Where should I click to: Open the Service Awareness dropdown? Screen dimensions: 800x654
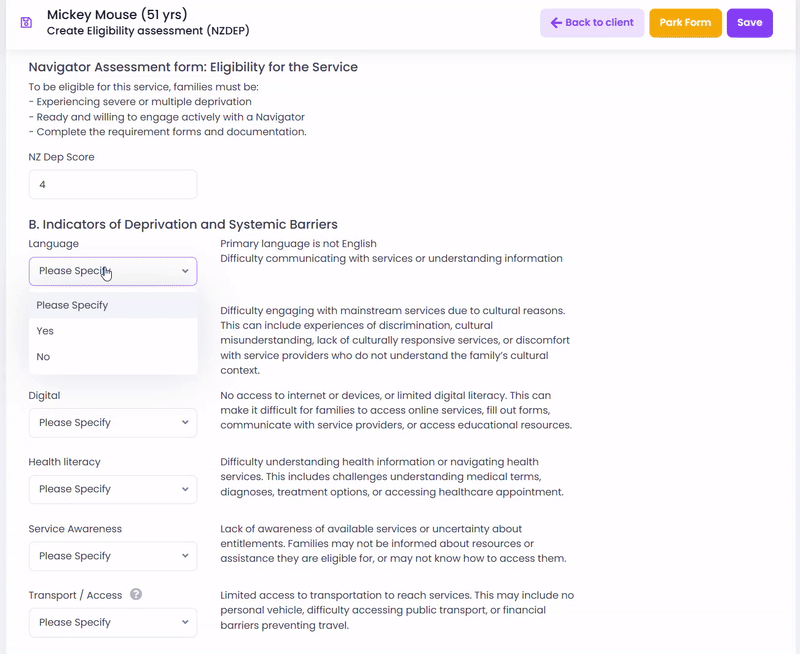pos(113,556)
